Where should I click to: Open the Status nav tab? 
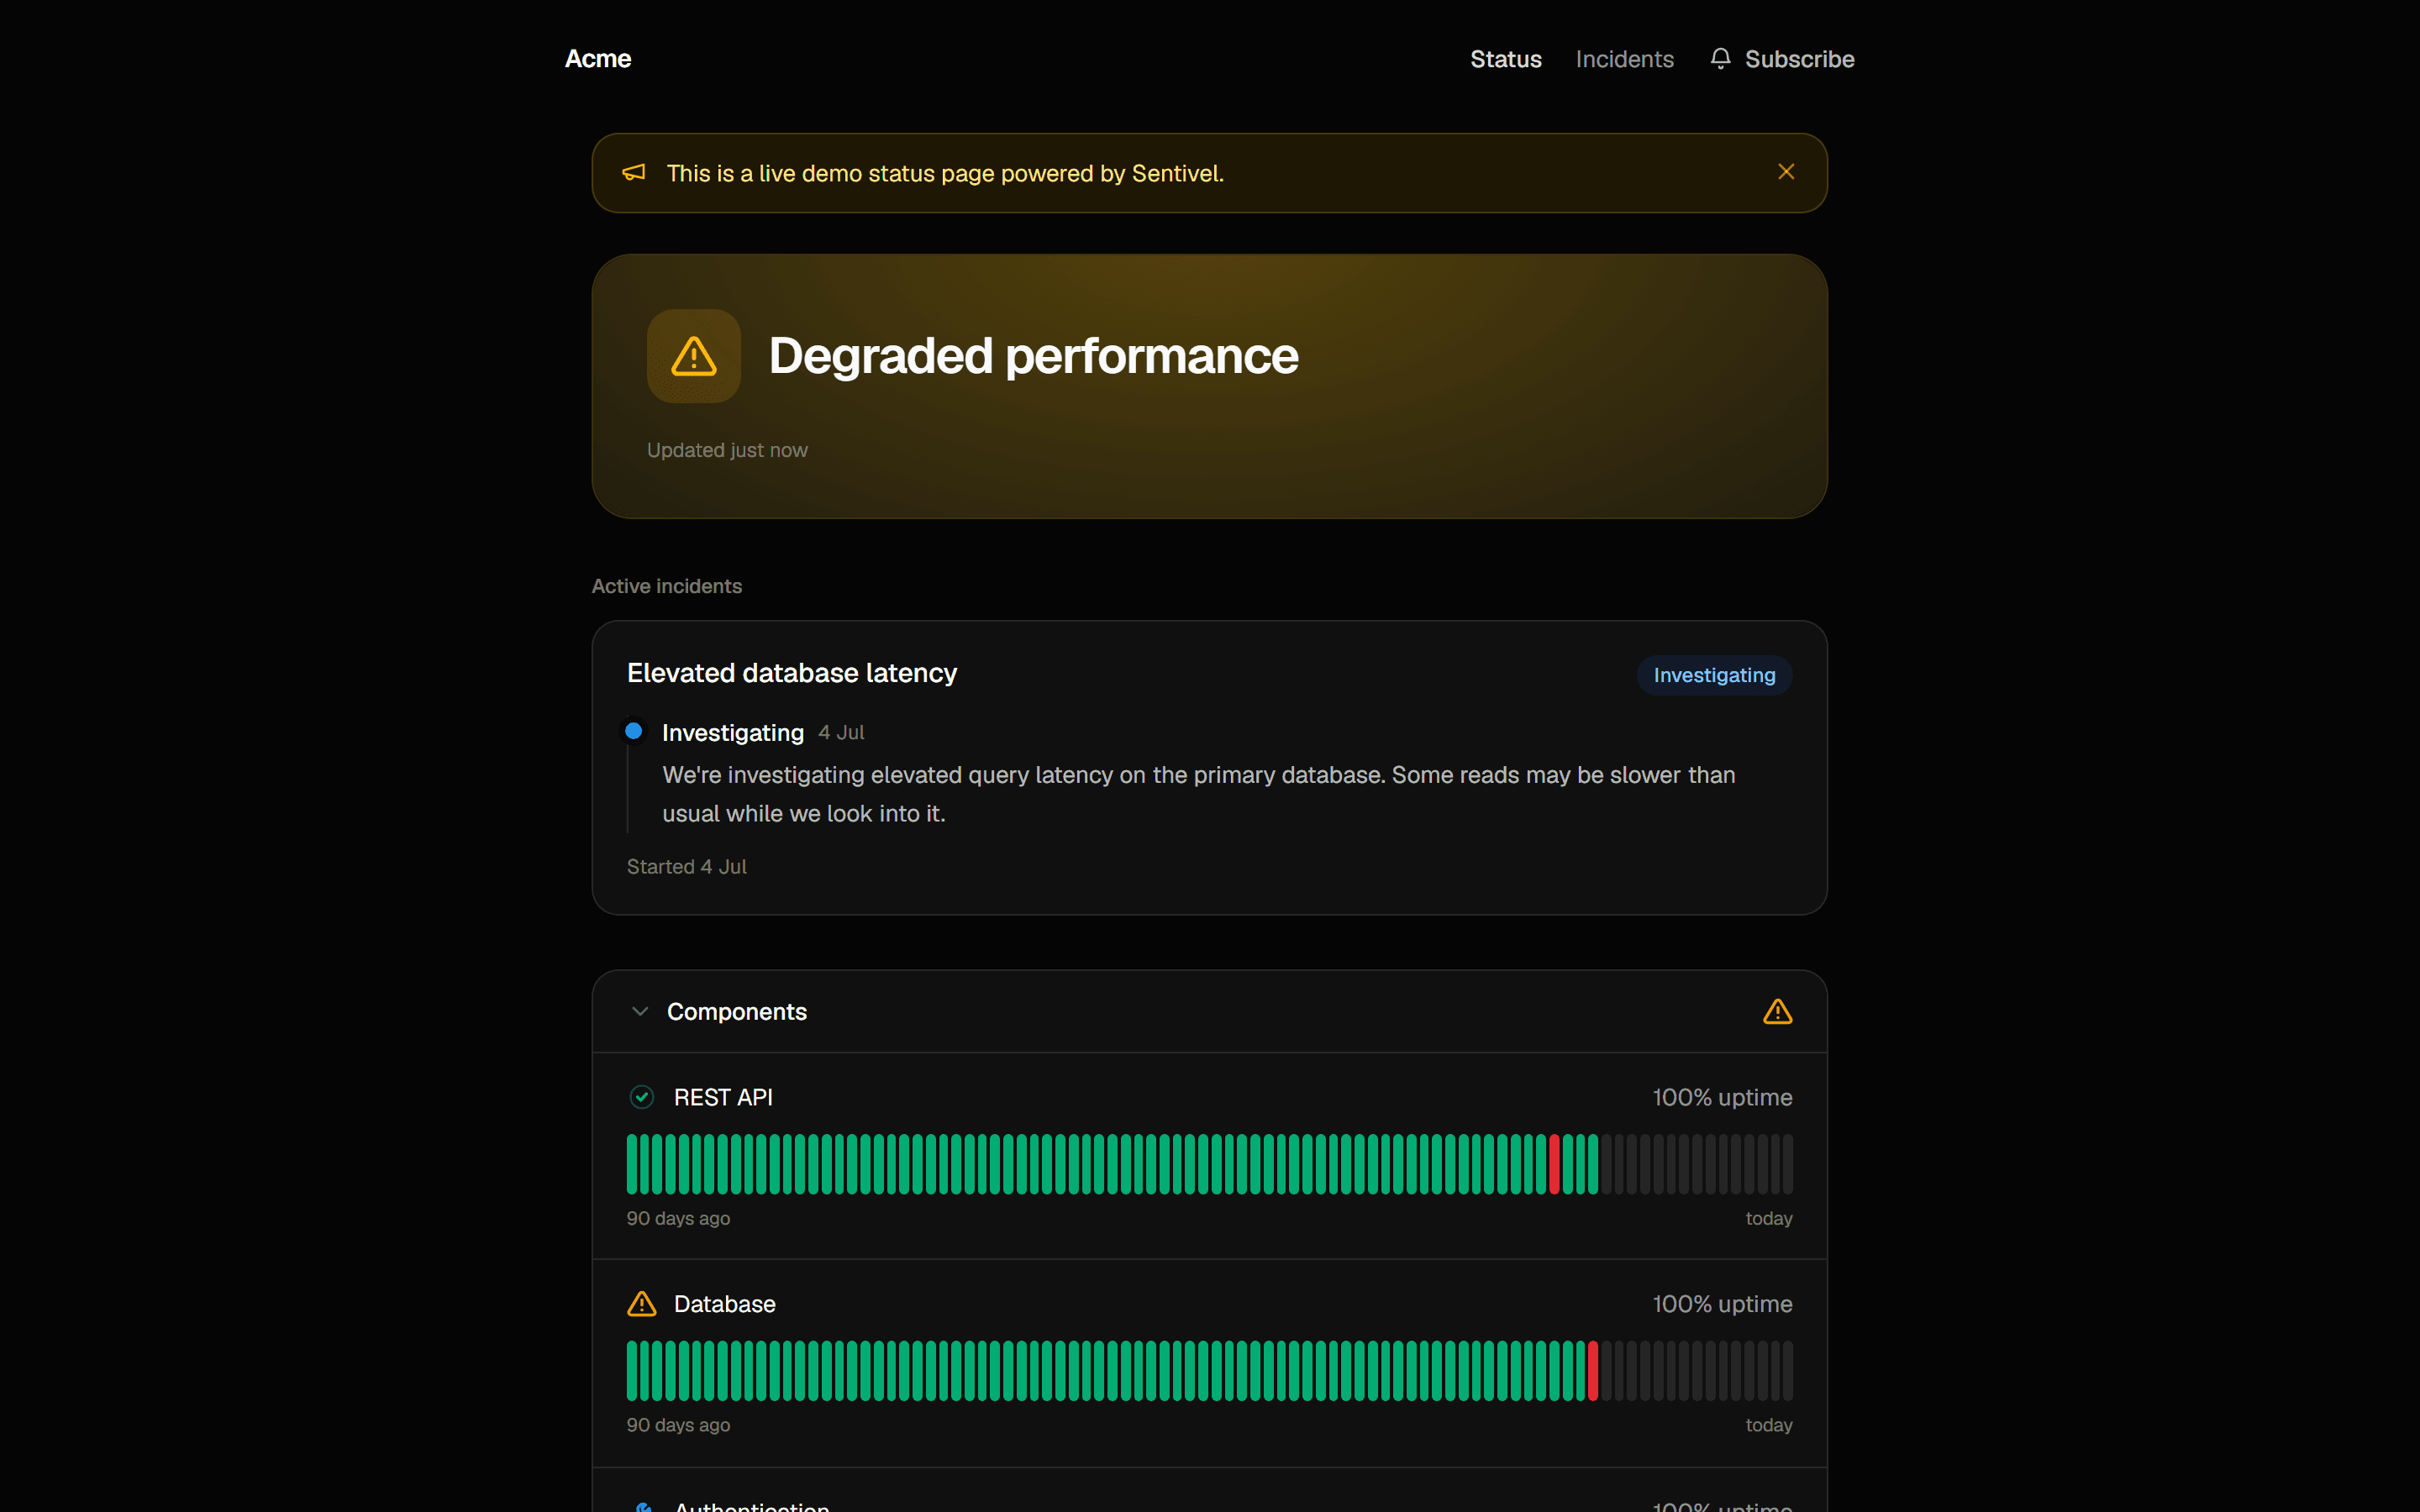pos(1505,59)
